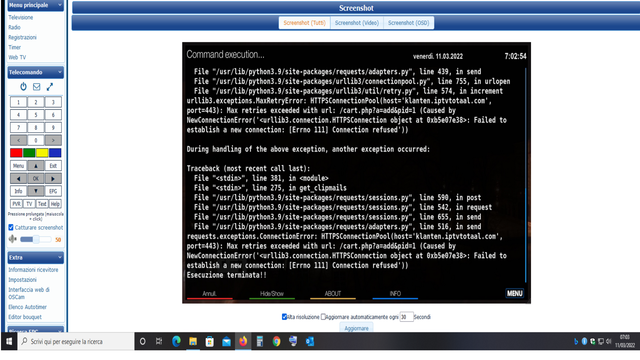Collapse Extra panel
The height and width of the screenshot is (360, 640).
[x=60, y=258]
